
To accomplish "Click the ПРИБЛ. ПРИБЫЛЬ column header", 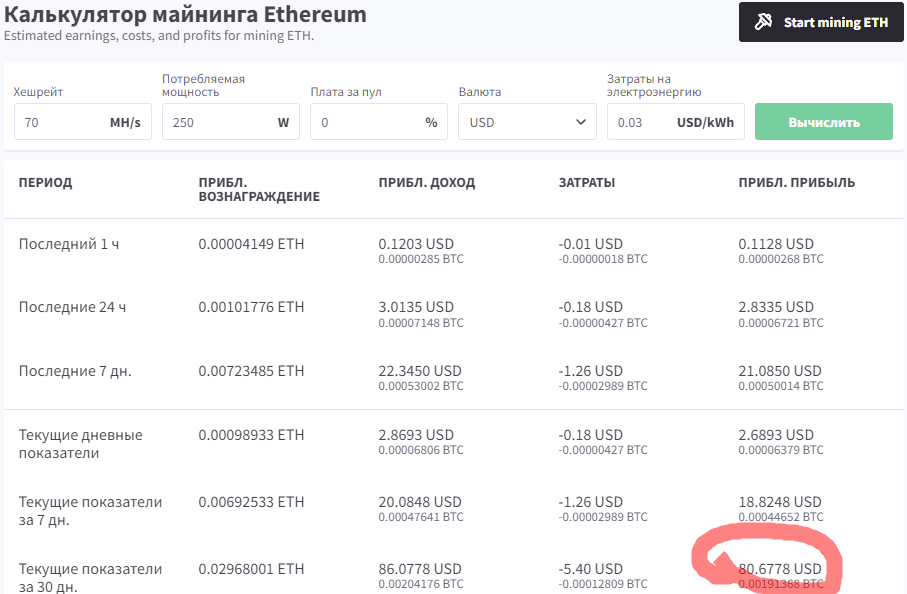I will [x=796, y=183].
